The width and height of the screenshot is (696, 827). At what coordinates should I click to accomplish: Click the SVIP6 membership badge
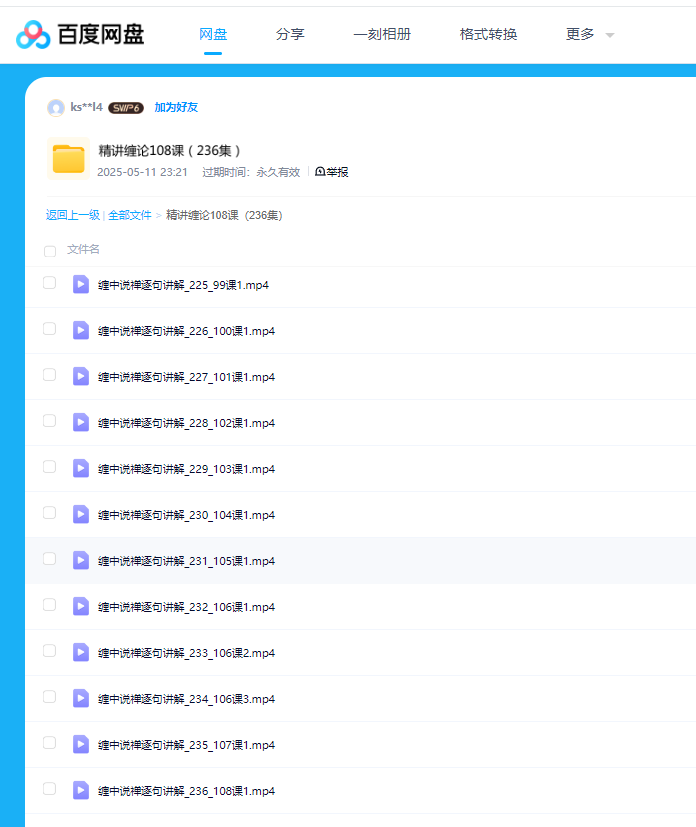(126, 108)
